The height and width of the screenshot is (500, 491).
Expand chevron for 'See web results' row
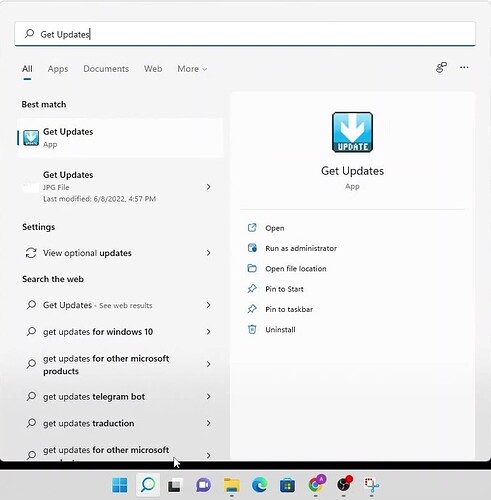209,305
